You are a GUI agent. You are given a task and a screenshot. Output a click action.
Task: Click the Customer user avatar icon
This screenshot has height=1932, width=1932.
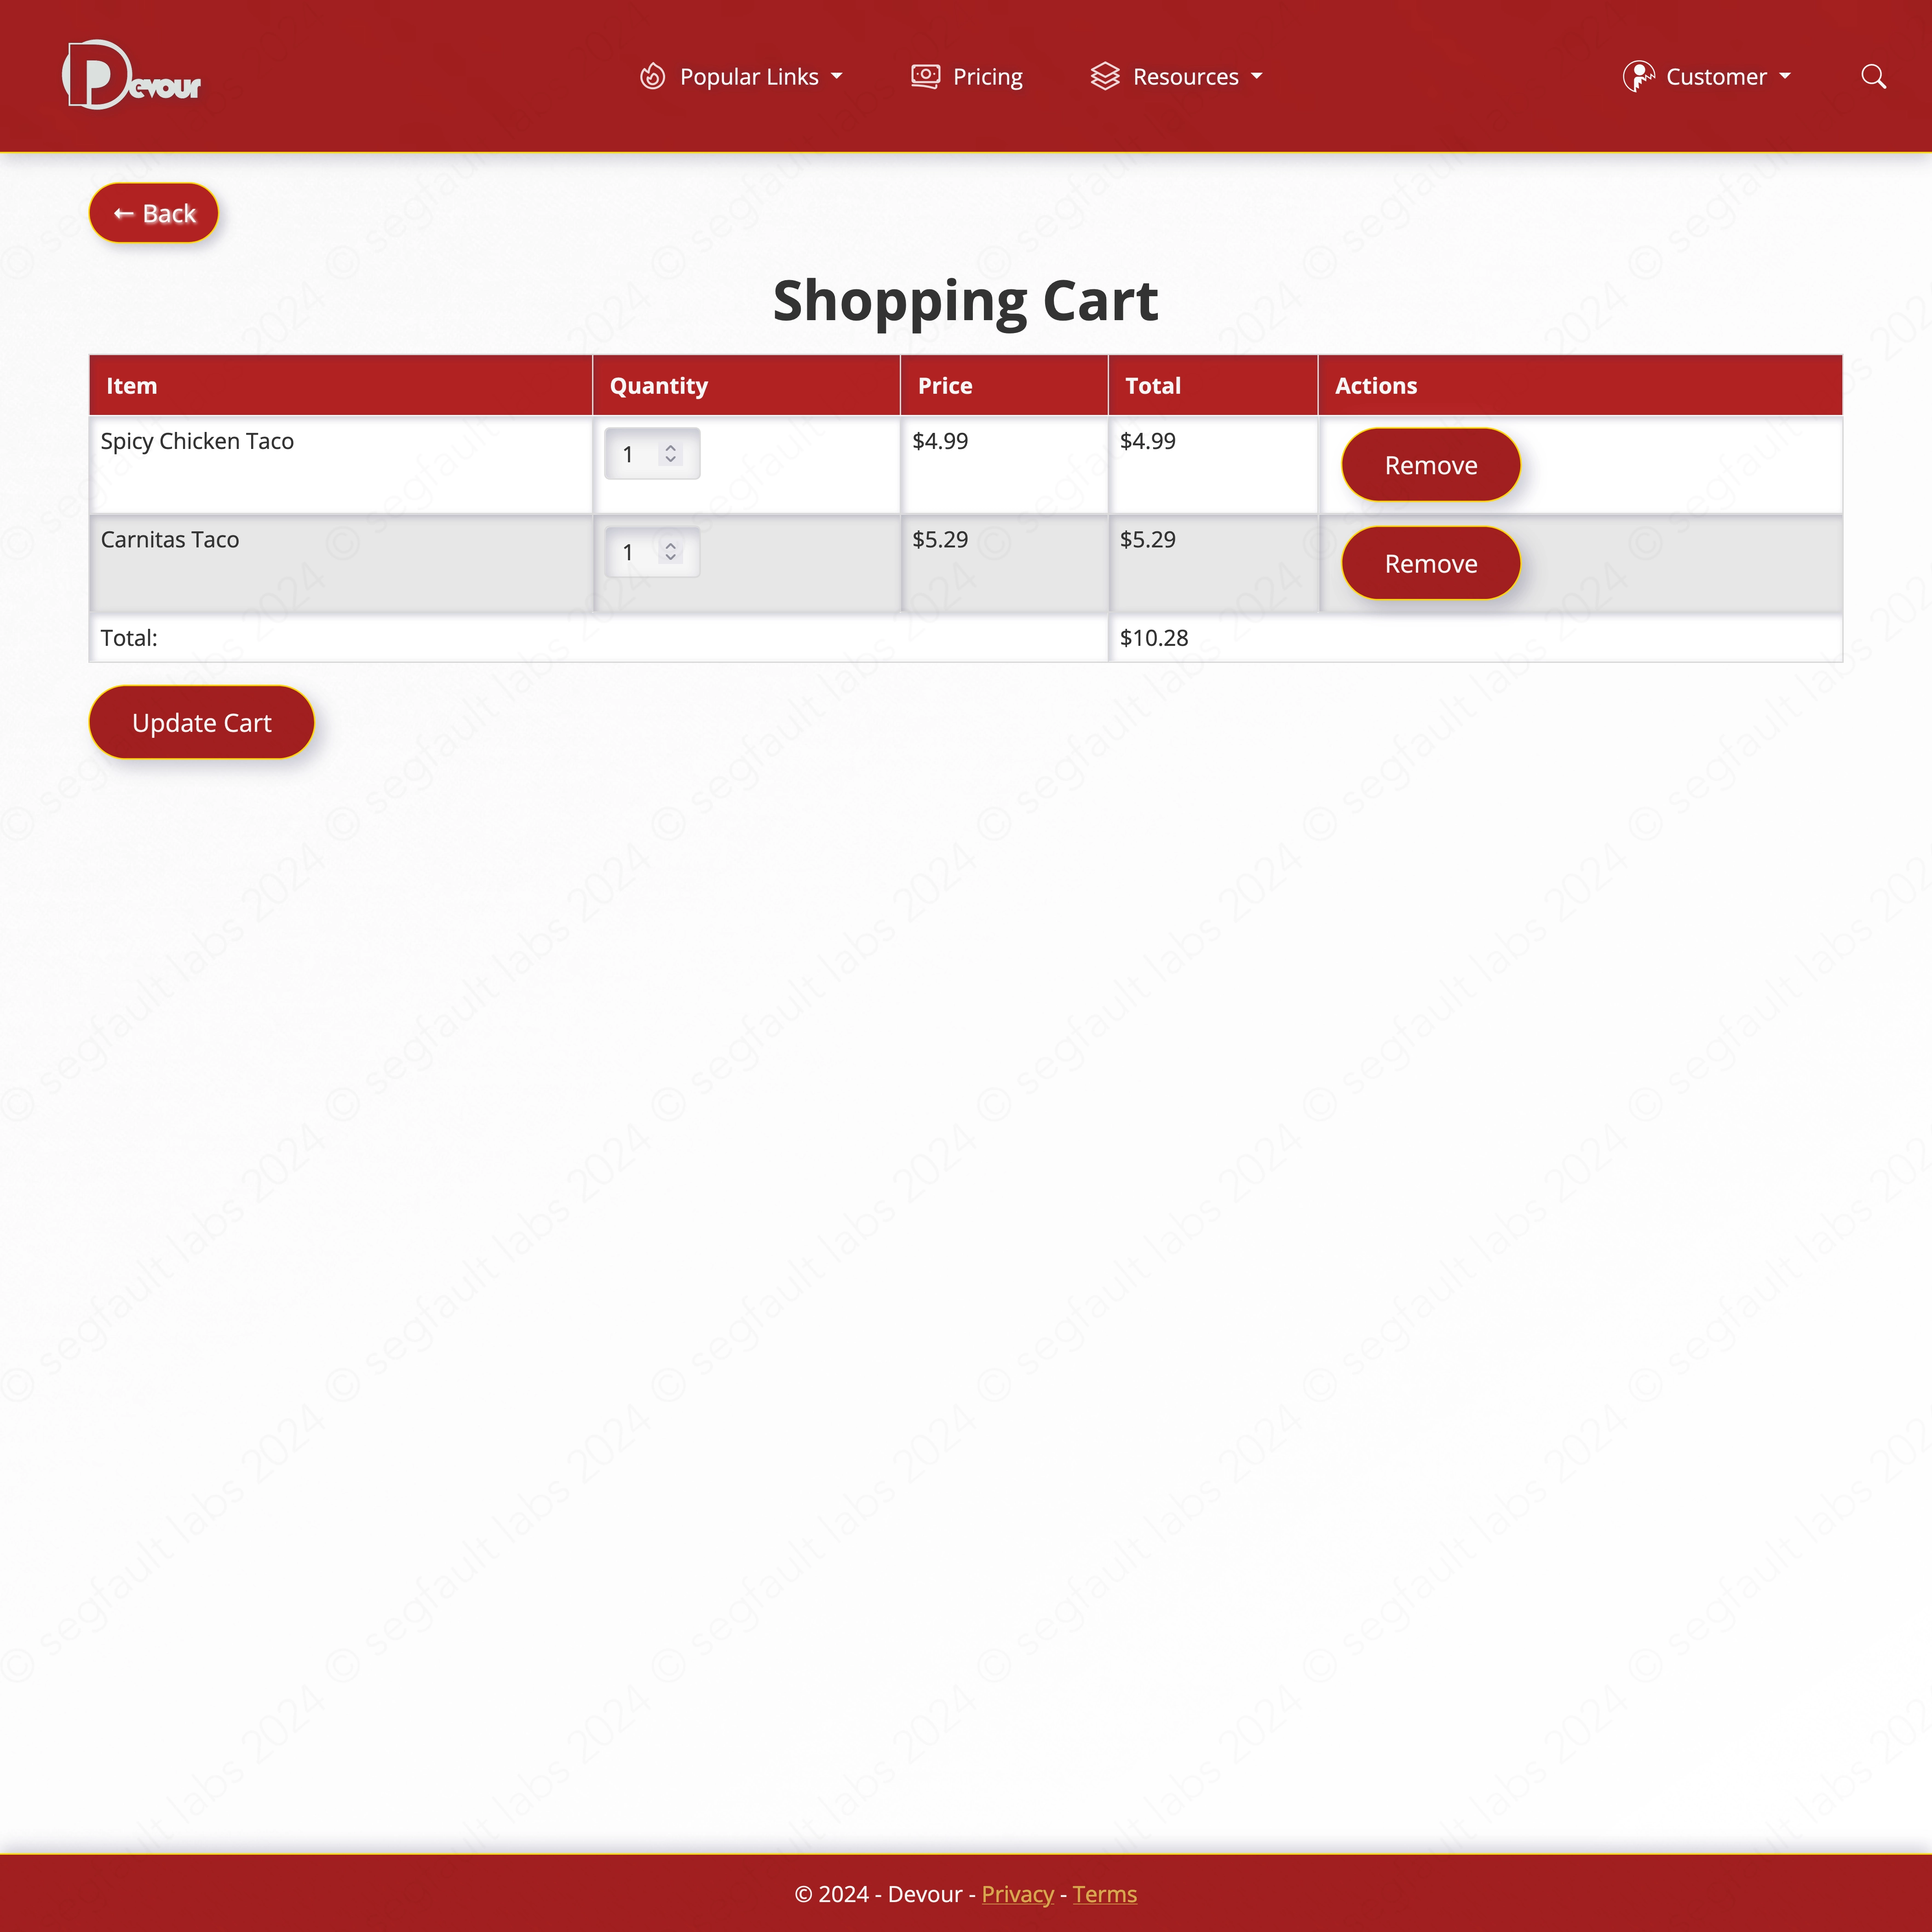pyautogui.click(x=1638, y=77)
